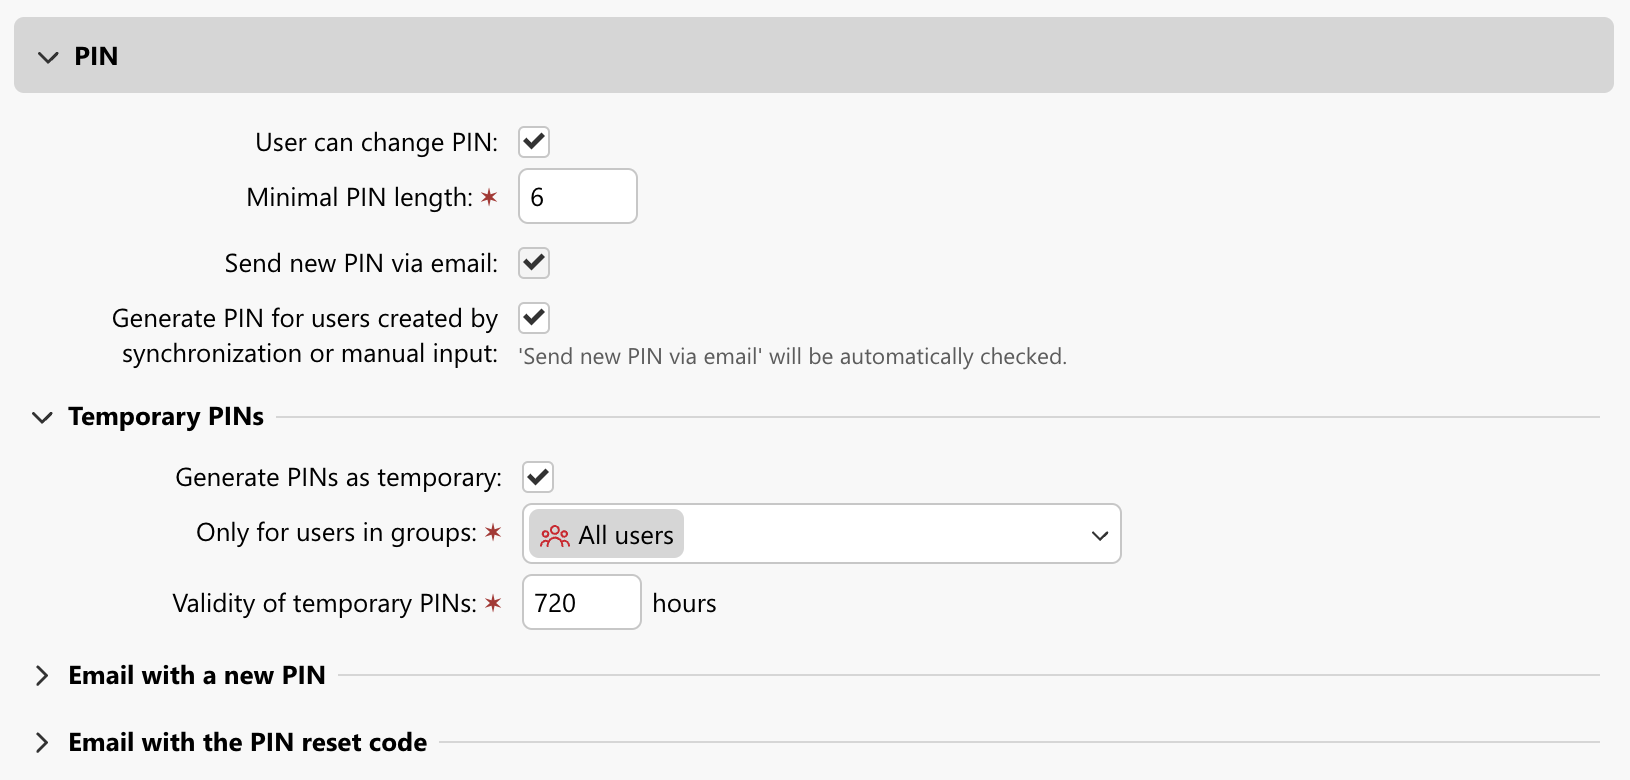Expand the Email with the PIN reset code section
Screen dimensions: 1630x780
[x=246, y=742]
